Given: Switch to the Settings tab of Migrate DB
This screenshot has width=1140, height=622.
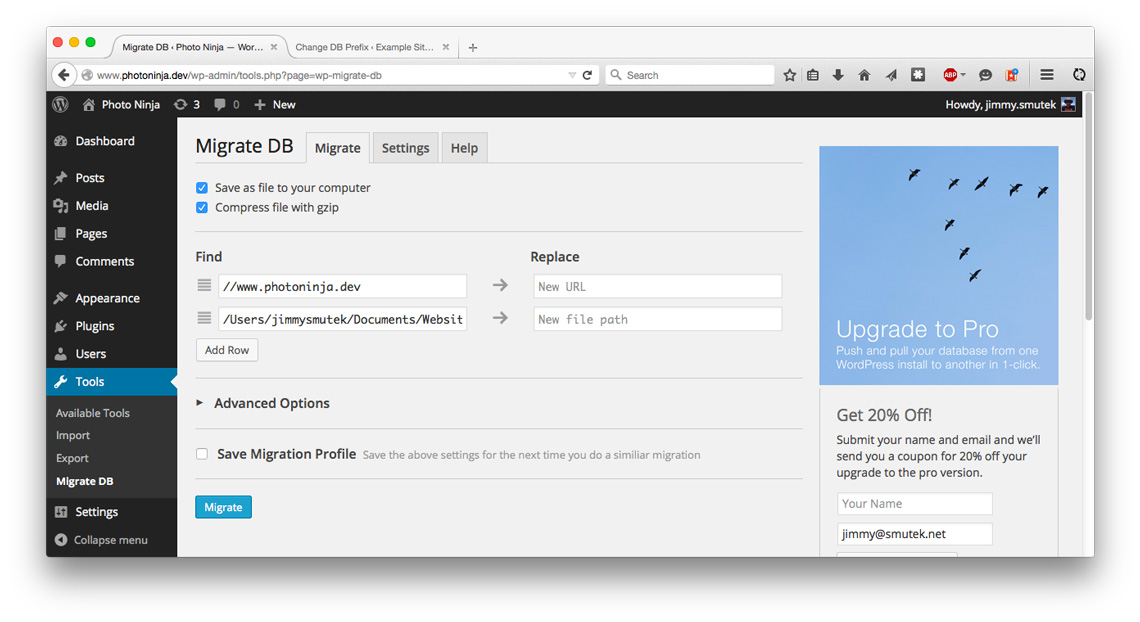Looking at the screenshot, I should (x=406, y=148).
